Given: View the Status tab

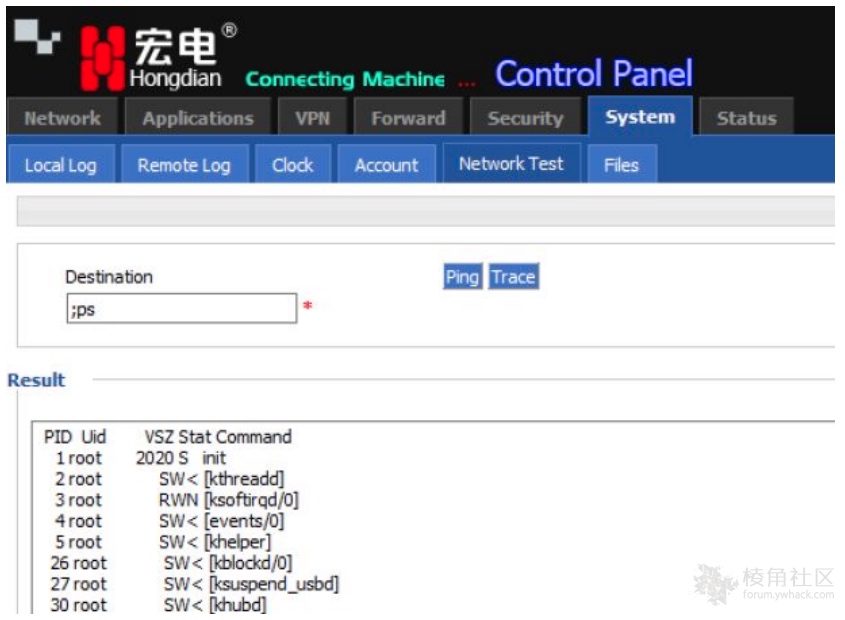Looking at the screenshot, I should pyautogui.click(x=746, y=118).
